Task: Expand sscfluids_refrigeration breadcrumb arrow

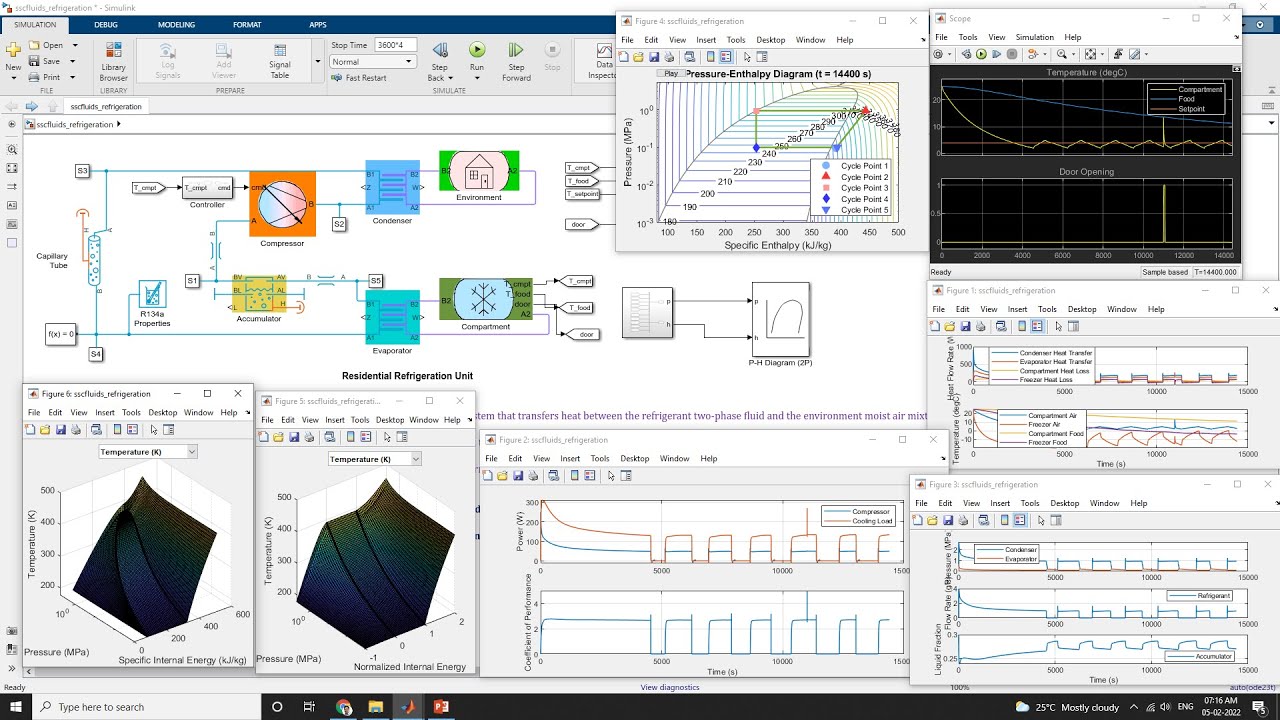Action: [x=118, y=125]
